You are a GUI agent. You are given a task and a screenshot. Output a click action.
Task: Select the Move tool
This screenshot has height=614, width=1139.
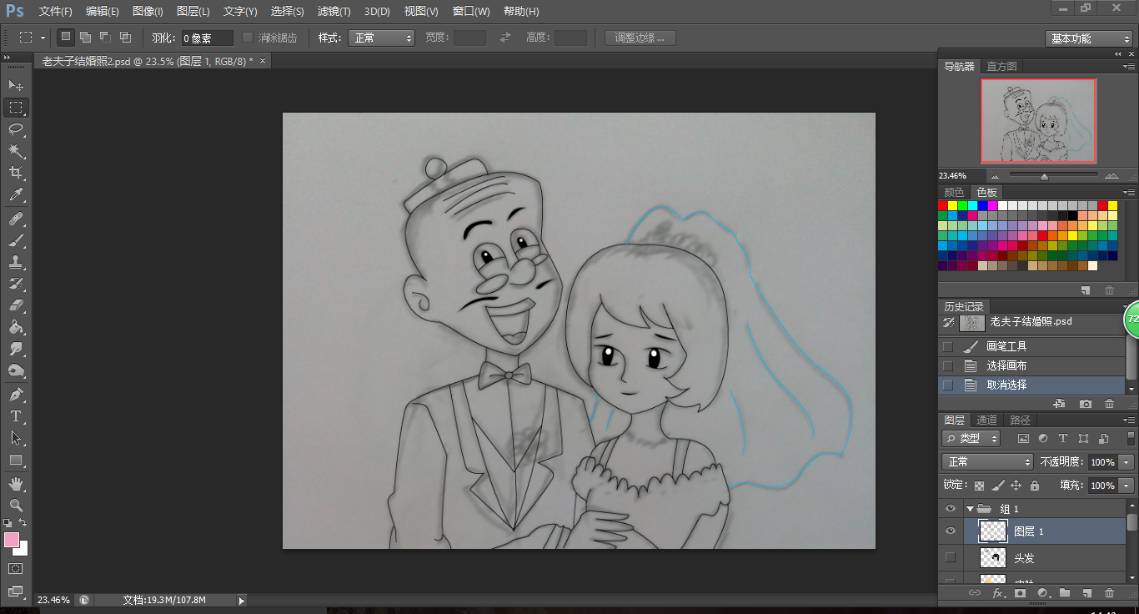click(x=15, y=86)
